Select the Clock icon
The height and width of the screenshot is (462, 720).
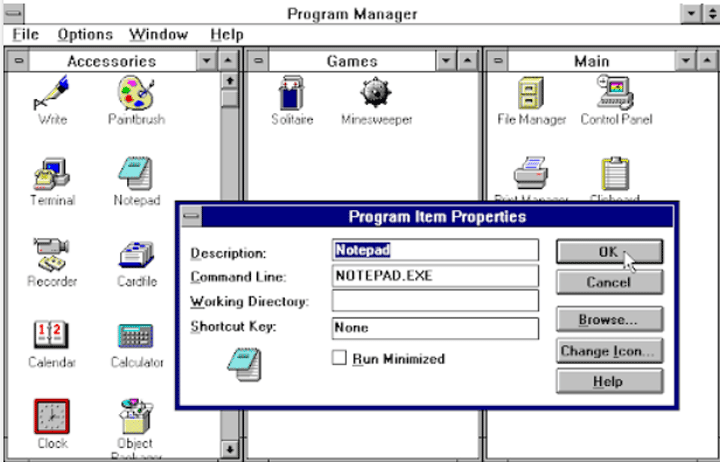click(x=51, y=417)
